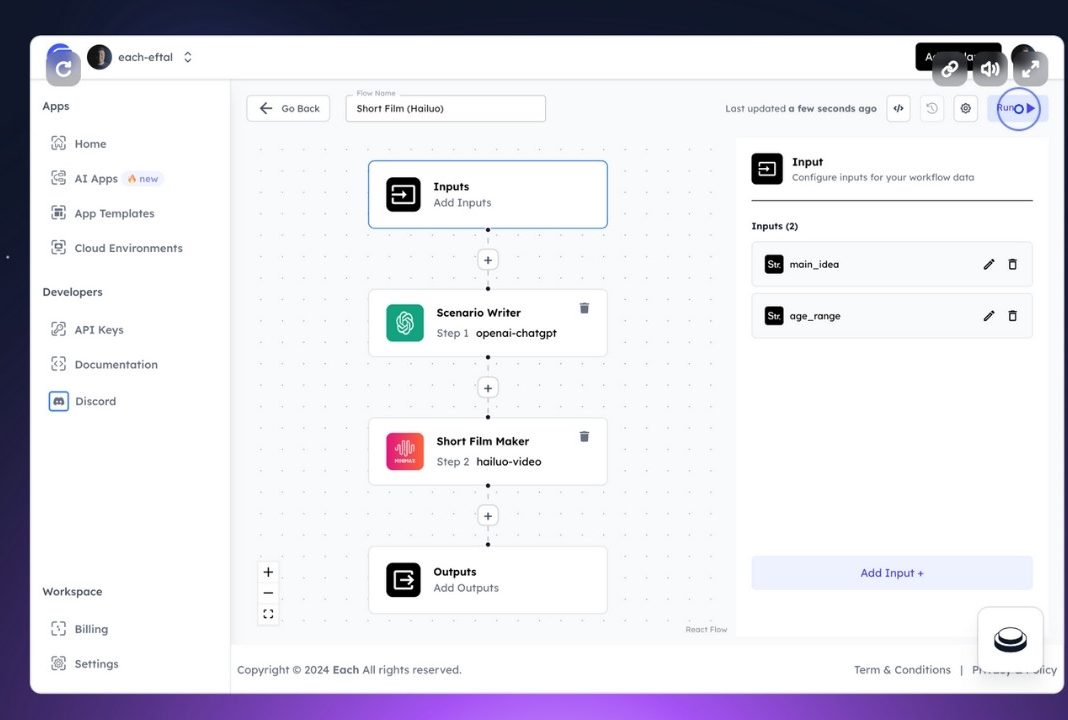Viewport: 1068px width, 720px height.
Task: Delete the age_range input
Action: pyautogui.click(x=1013, y=316)
